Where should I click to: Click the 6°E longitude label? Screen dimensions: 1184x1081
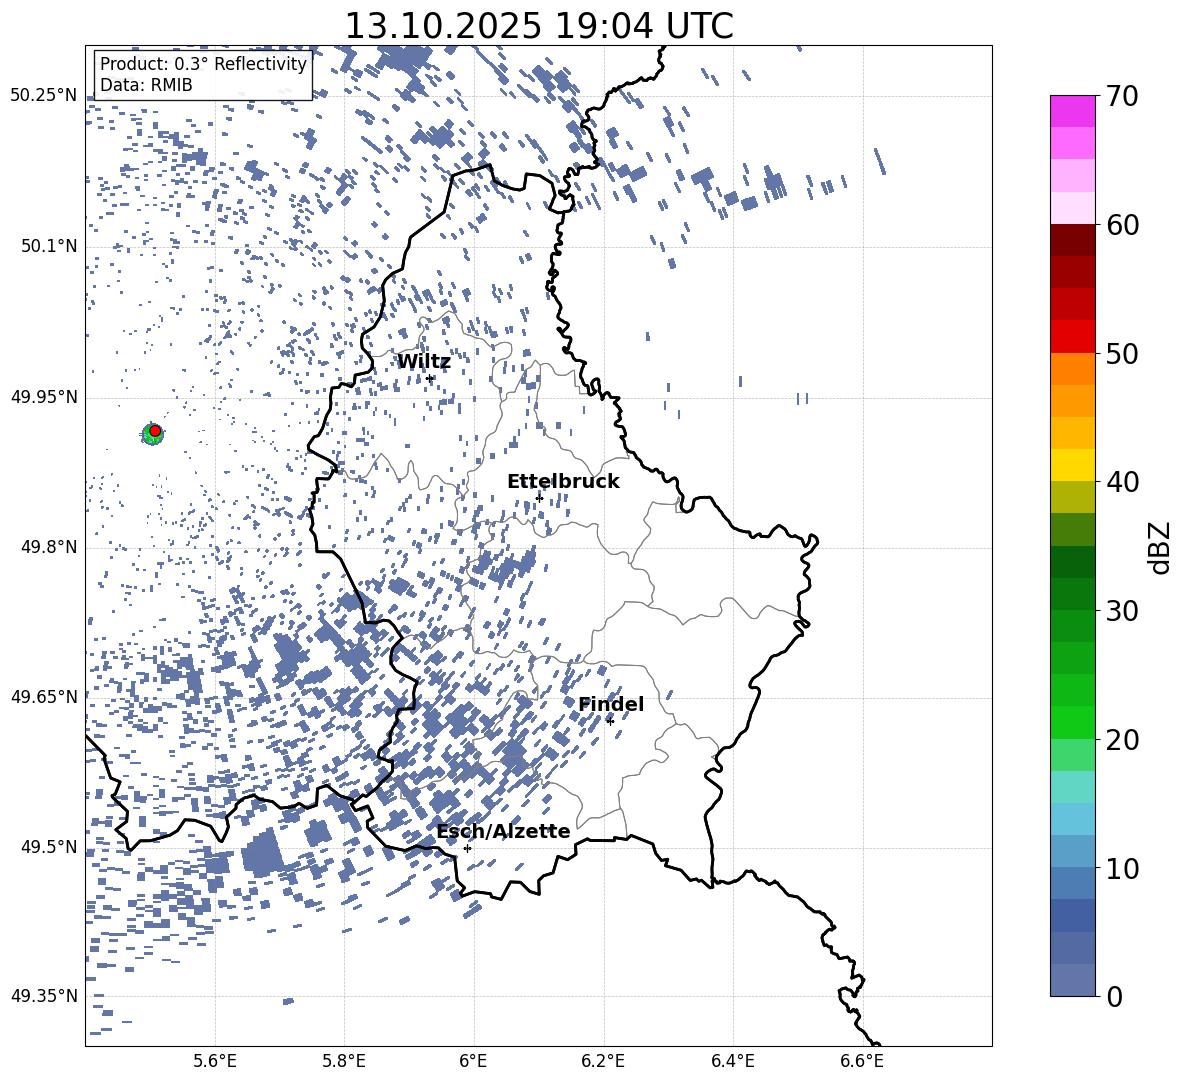(x=473, y=1061)
